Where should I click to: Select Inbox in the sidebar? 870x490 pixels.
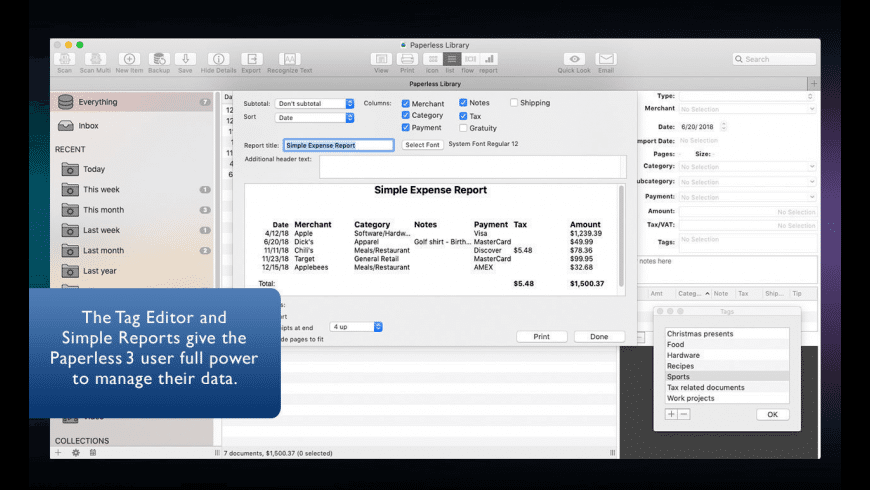(x=88, y=126)
